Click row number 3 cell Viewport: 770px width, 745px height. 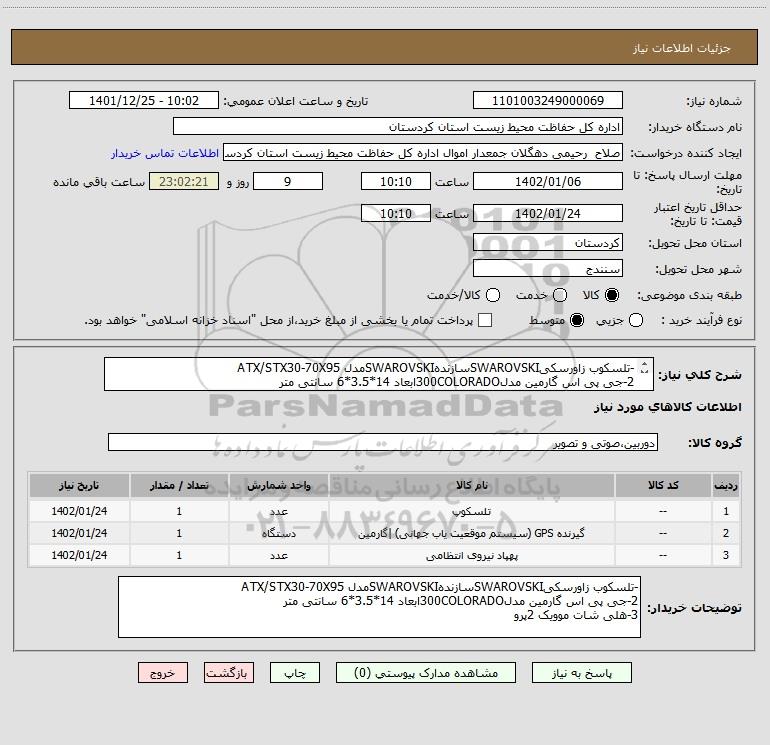tap(726, 555)
